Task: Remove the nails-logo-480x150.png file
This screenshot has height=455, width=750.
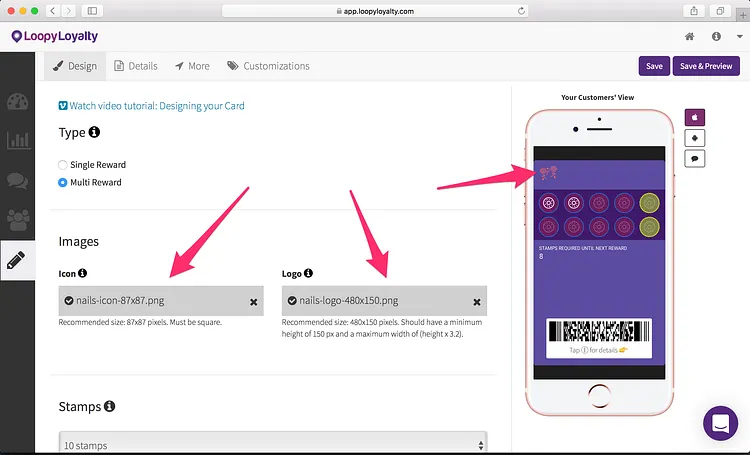Action: pos(477,302)
